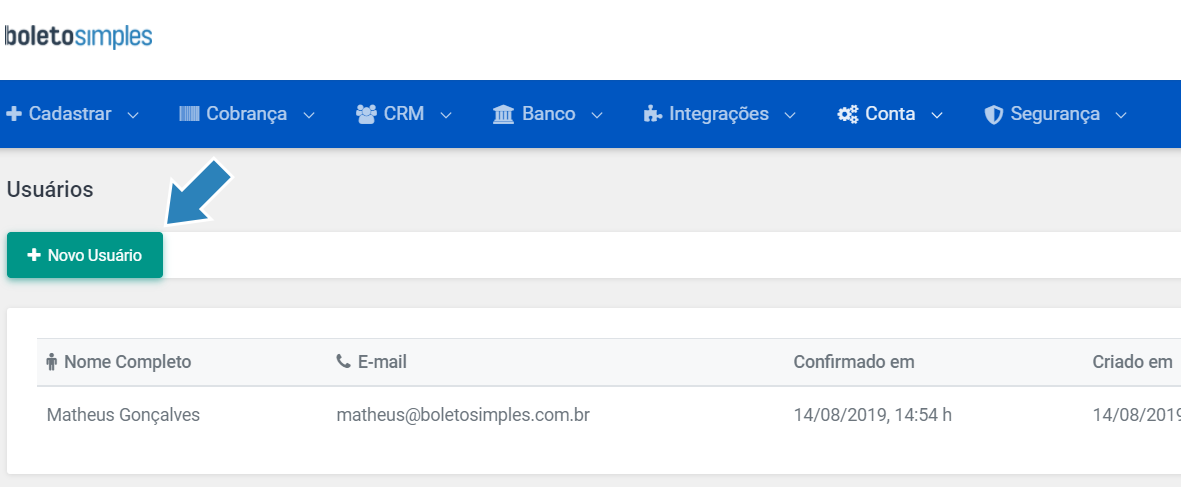Expand the Banco dropdown chevron
Image resolution: width=1181 pixels, height=487 pixels.
click(597, 115)
